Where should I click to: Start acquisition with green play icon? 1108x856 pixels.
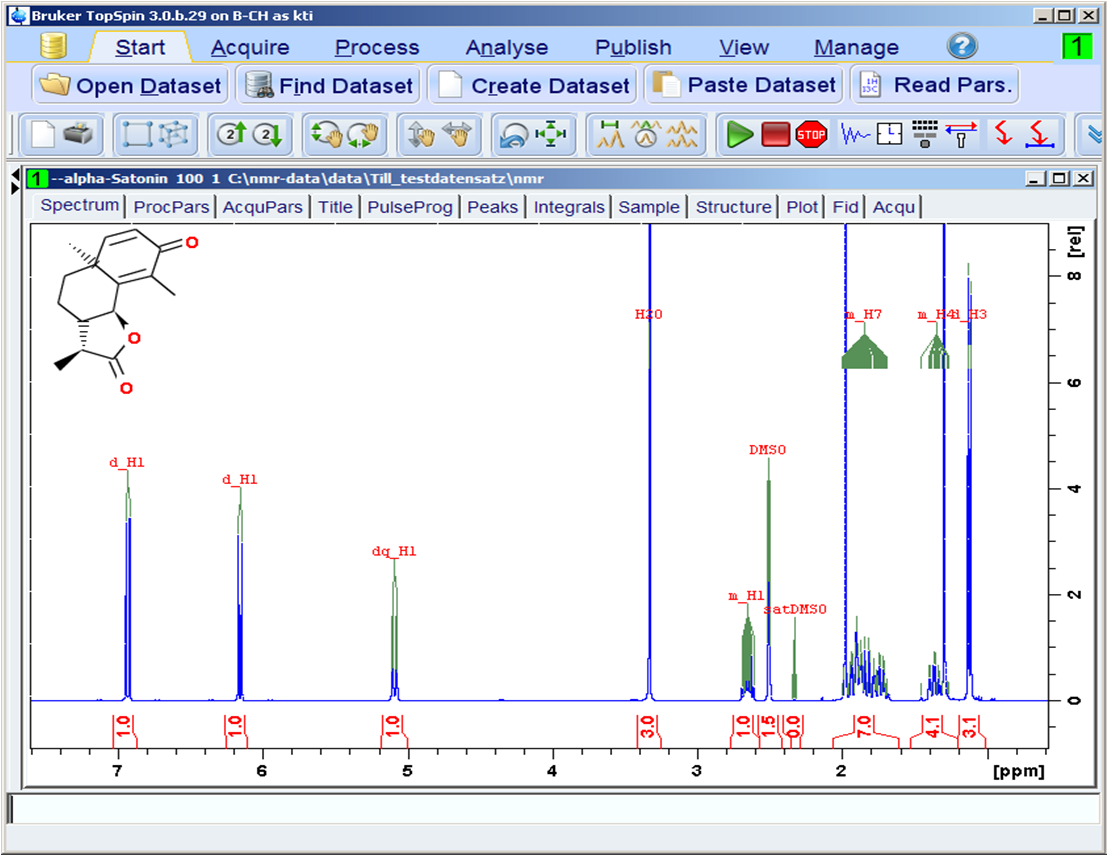[742, 135]
